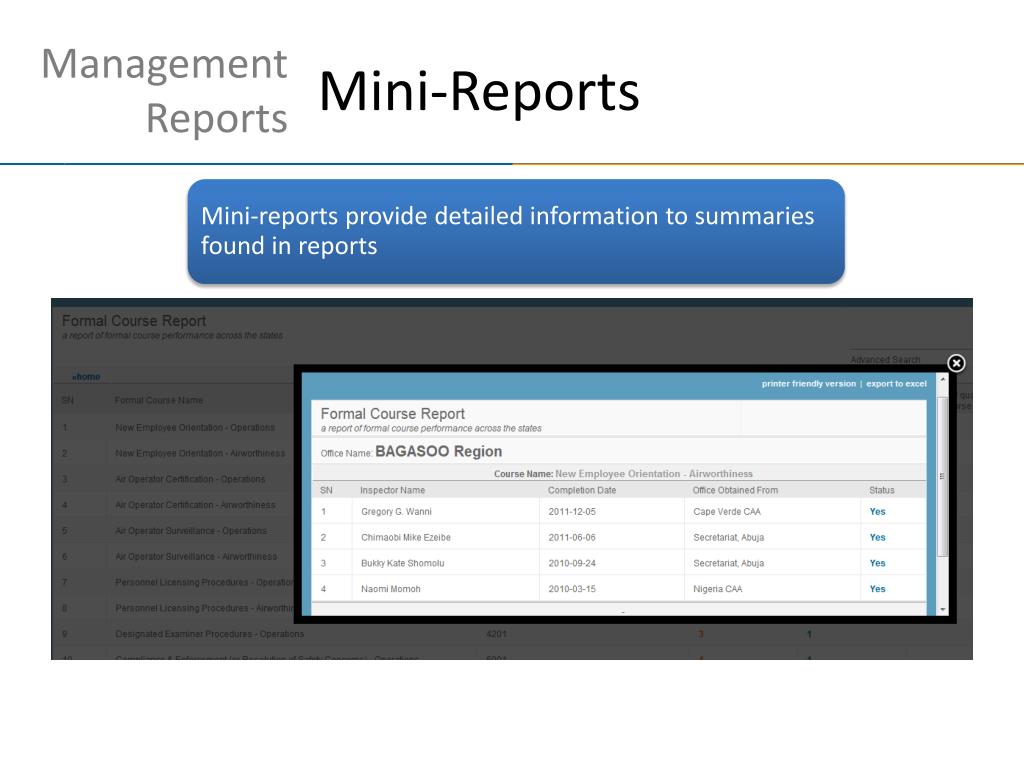Click the Formal Course Name column header

pos(159,400)
